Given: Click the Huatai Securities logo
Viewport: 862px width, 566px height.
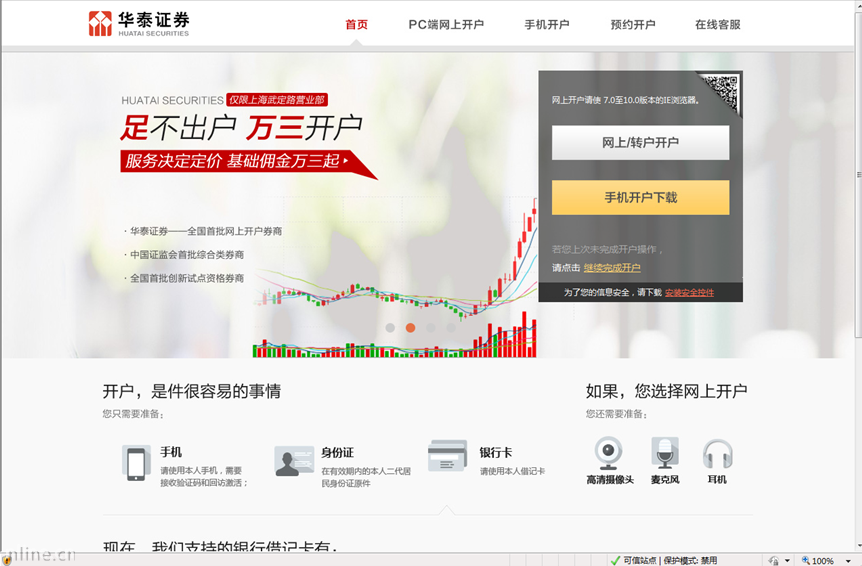Looking at the screenshot, I should 139,24.
